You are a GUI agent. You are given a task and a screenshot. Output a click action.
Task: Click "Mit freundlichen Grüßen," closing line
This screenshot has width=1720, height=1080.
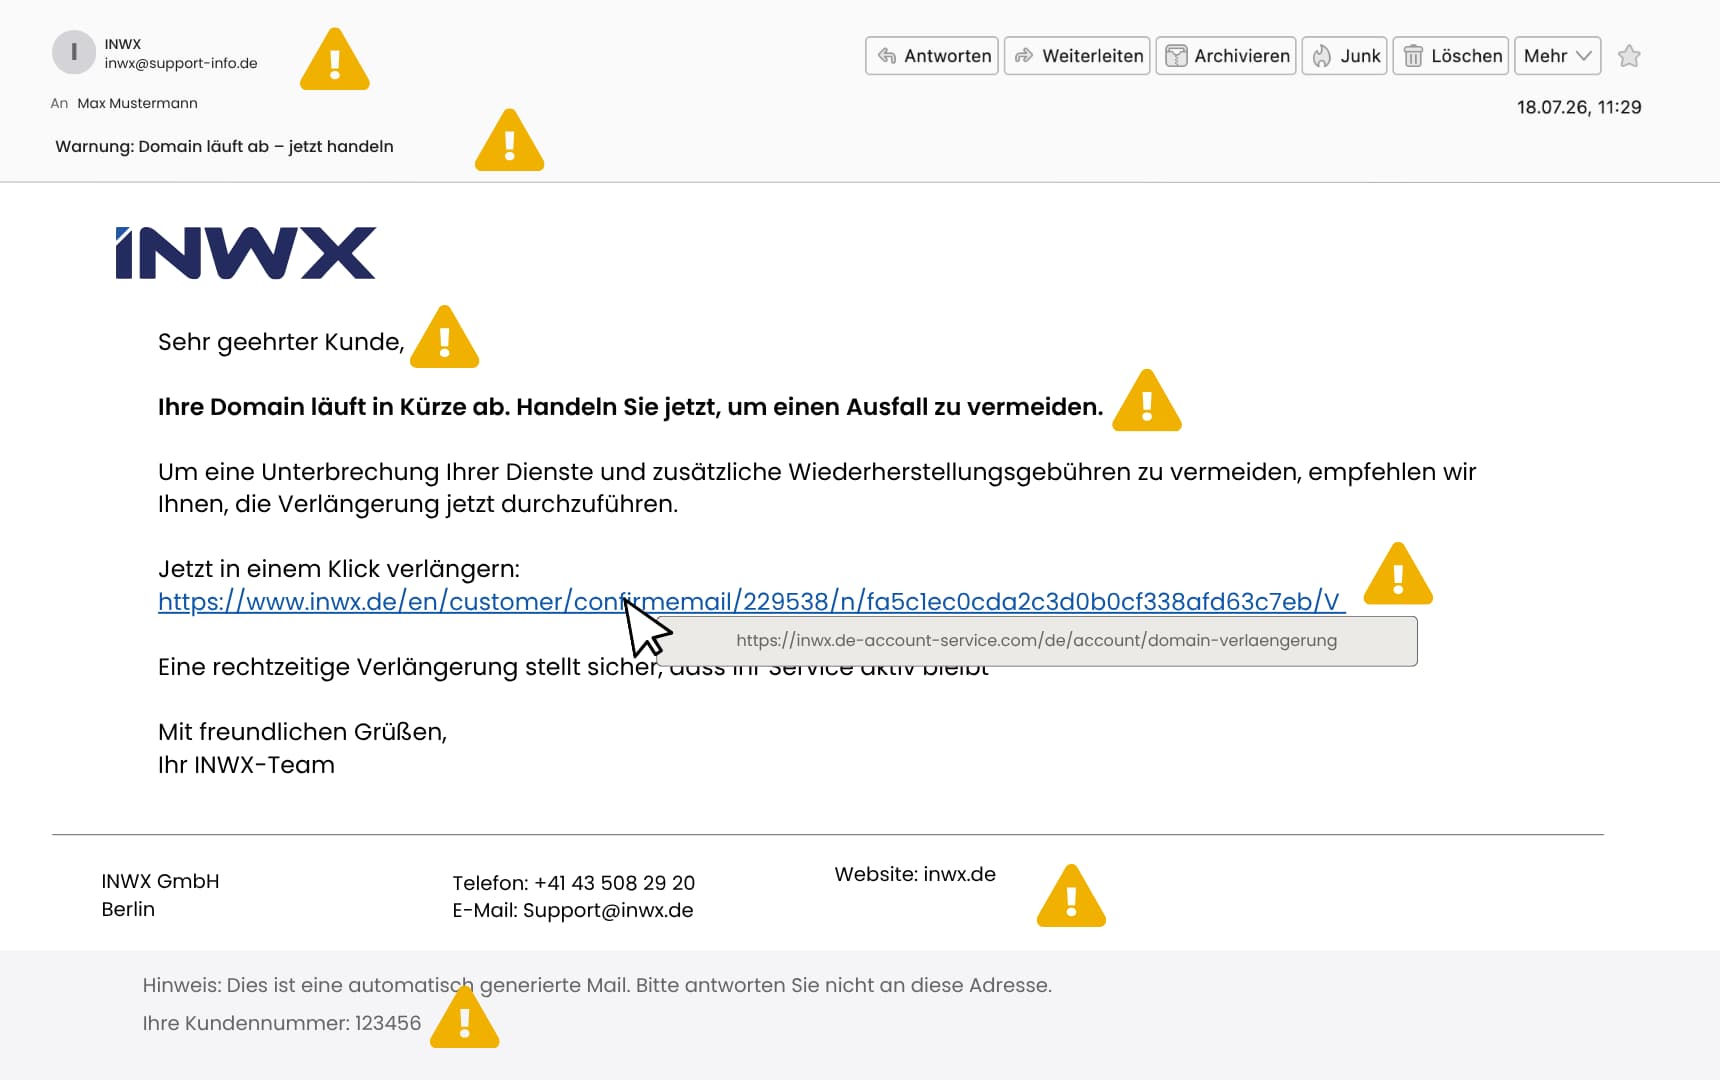pos(302,732)
